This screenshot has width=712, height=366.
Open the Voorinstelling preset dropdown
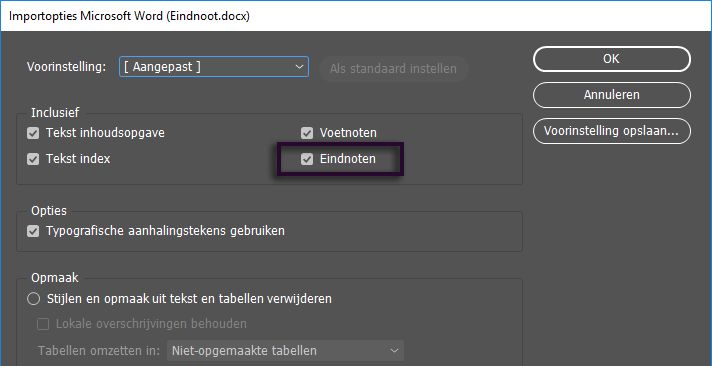click(x=214, y=67)
